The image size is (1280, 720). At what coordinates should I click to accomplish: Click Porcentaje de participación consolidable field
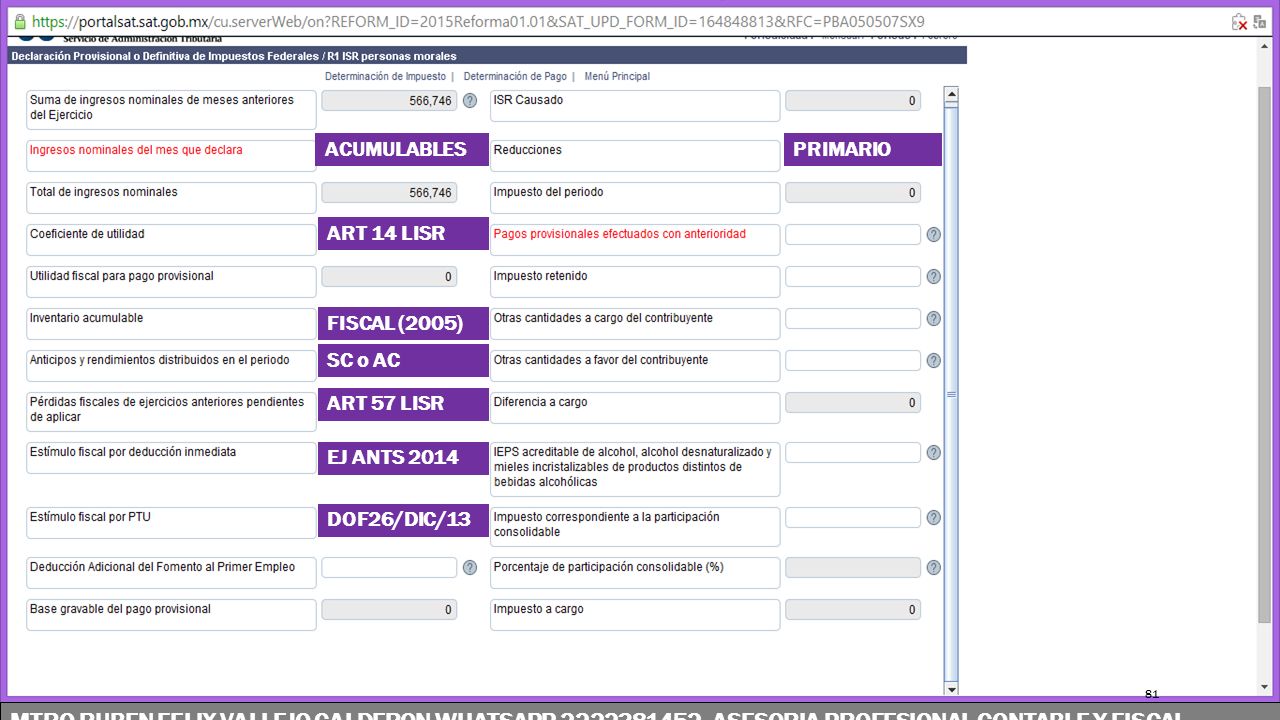pyautogui.click(x=853, y=568)
